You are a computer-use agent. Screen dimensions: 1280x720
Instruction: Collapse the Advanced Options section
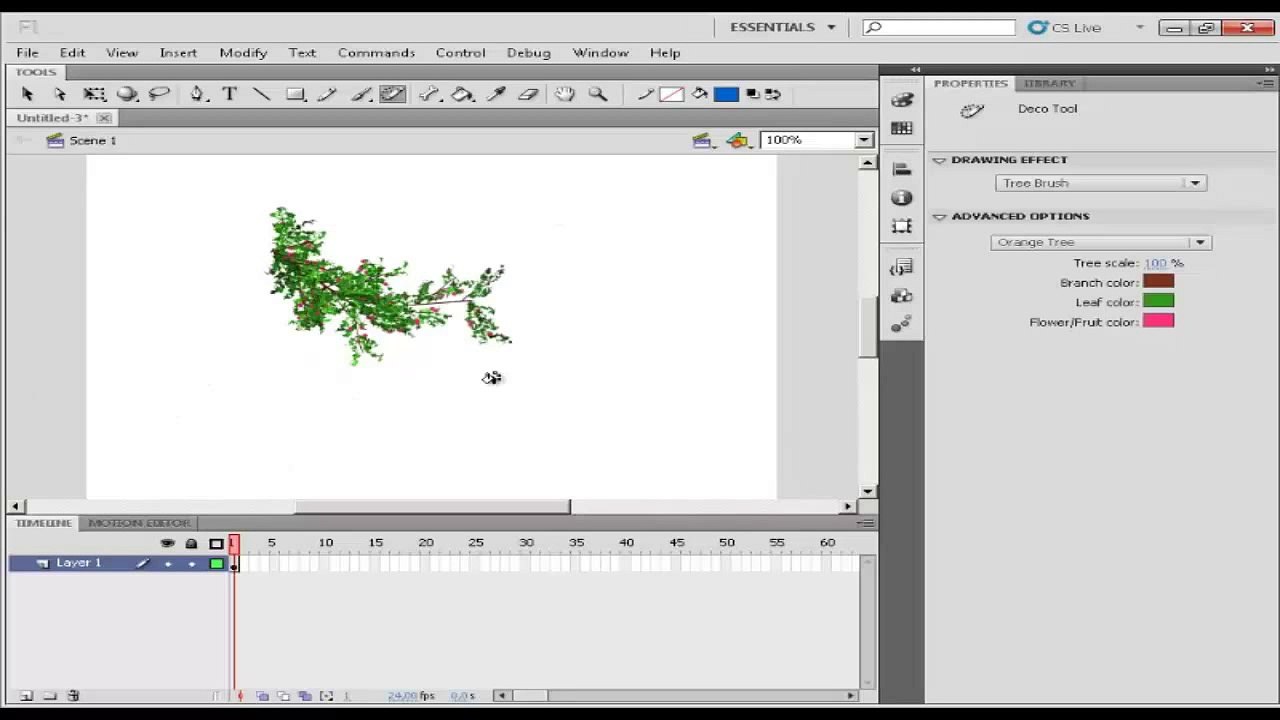(939, 216)
